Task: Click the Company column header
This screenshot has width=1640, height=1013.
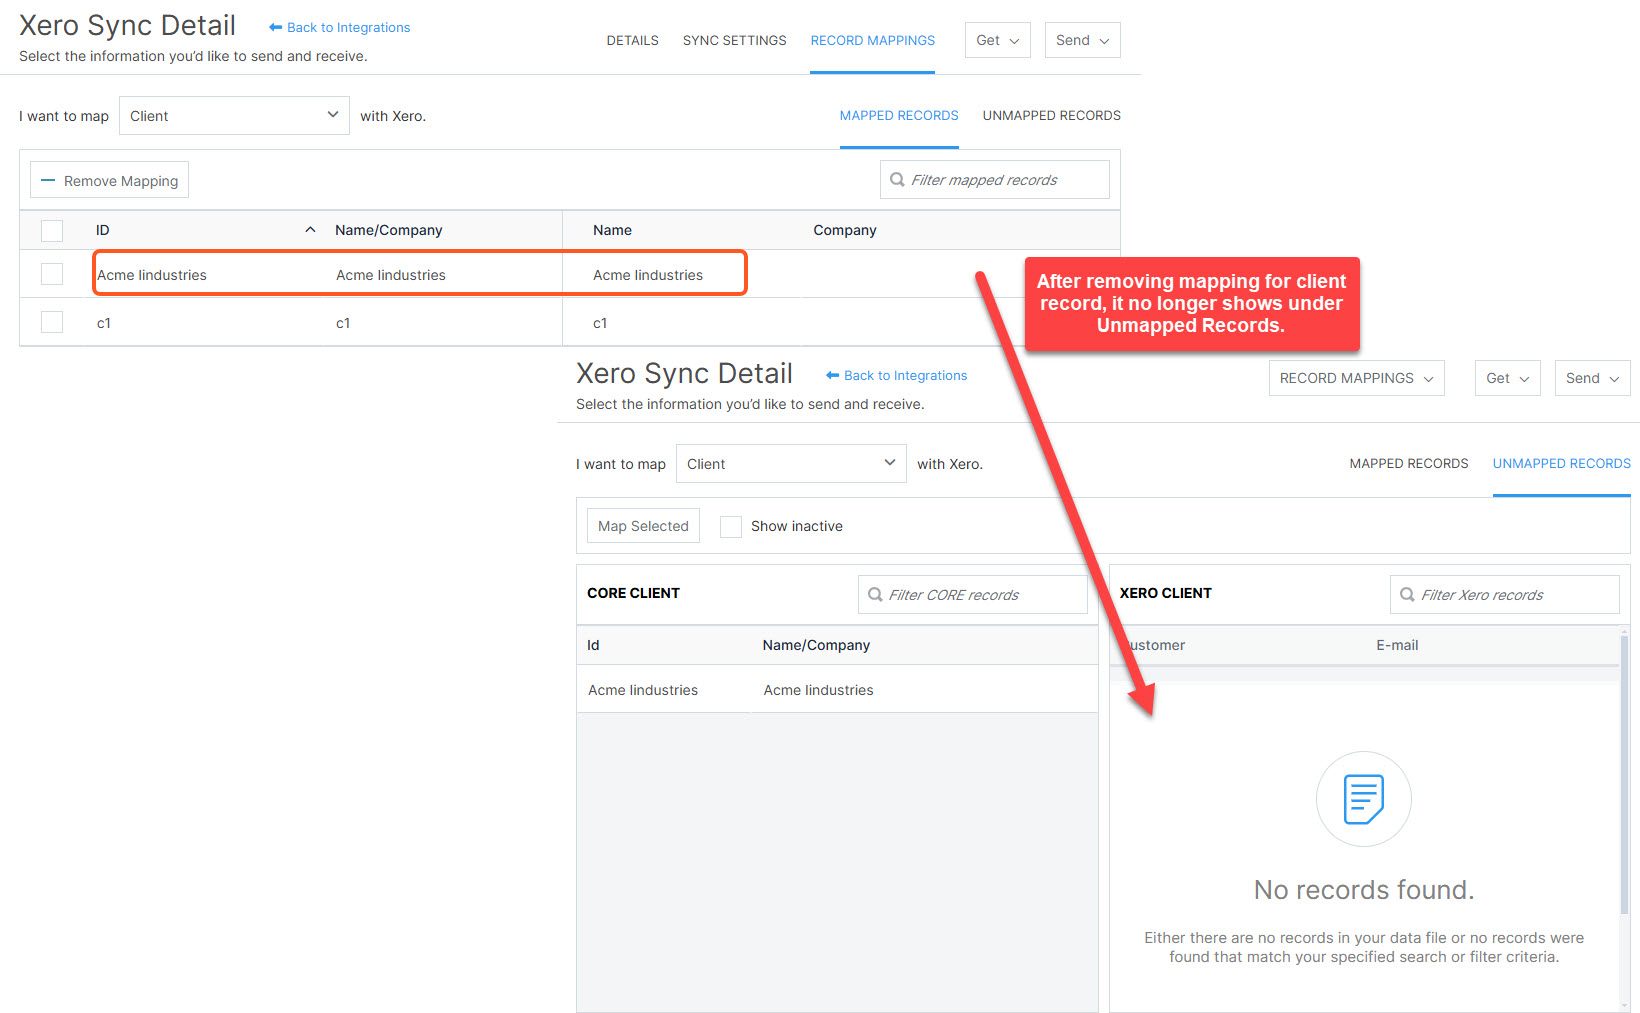Action: 845,230
